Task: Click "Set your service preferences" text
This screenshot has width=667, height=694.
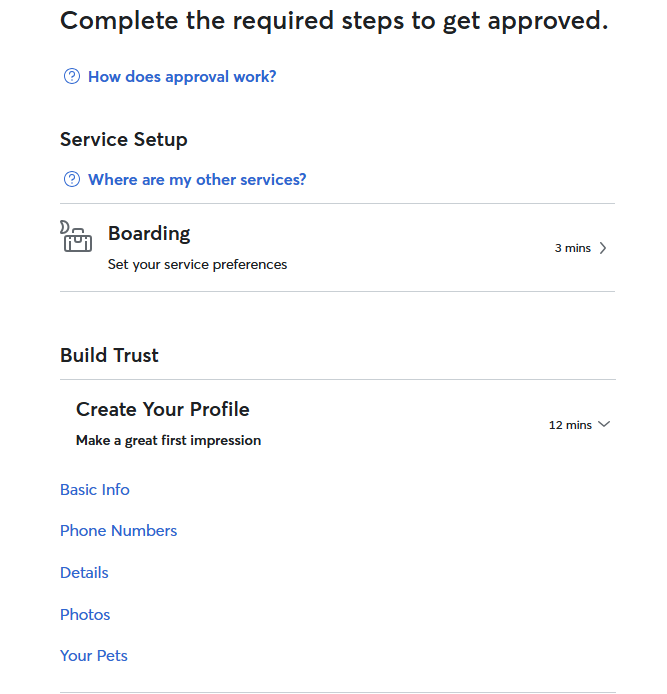Action: tap(197, 265)
